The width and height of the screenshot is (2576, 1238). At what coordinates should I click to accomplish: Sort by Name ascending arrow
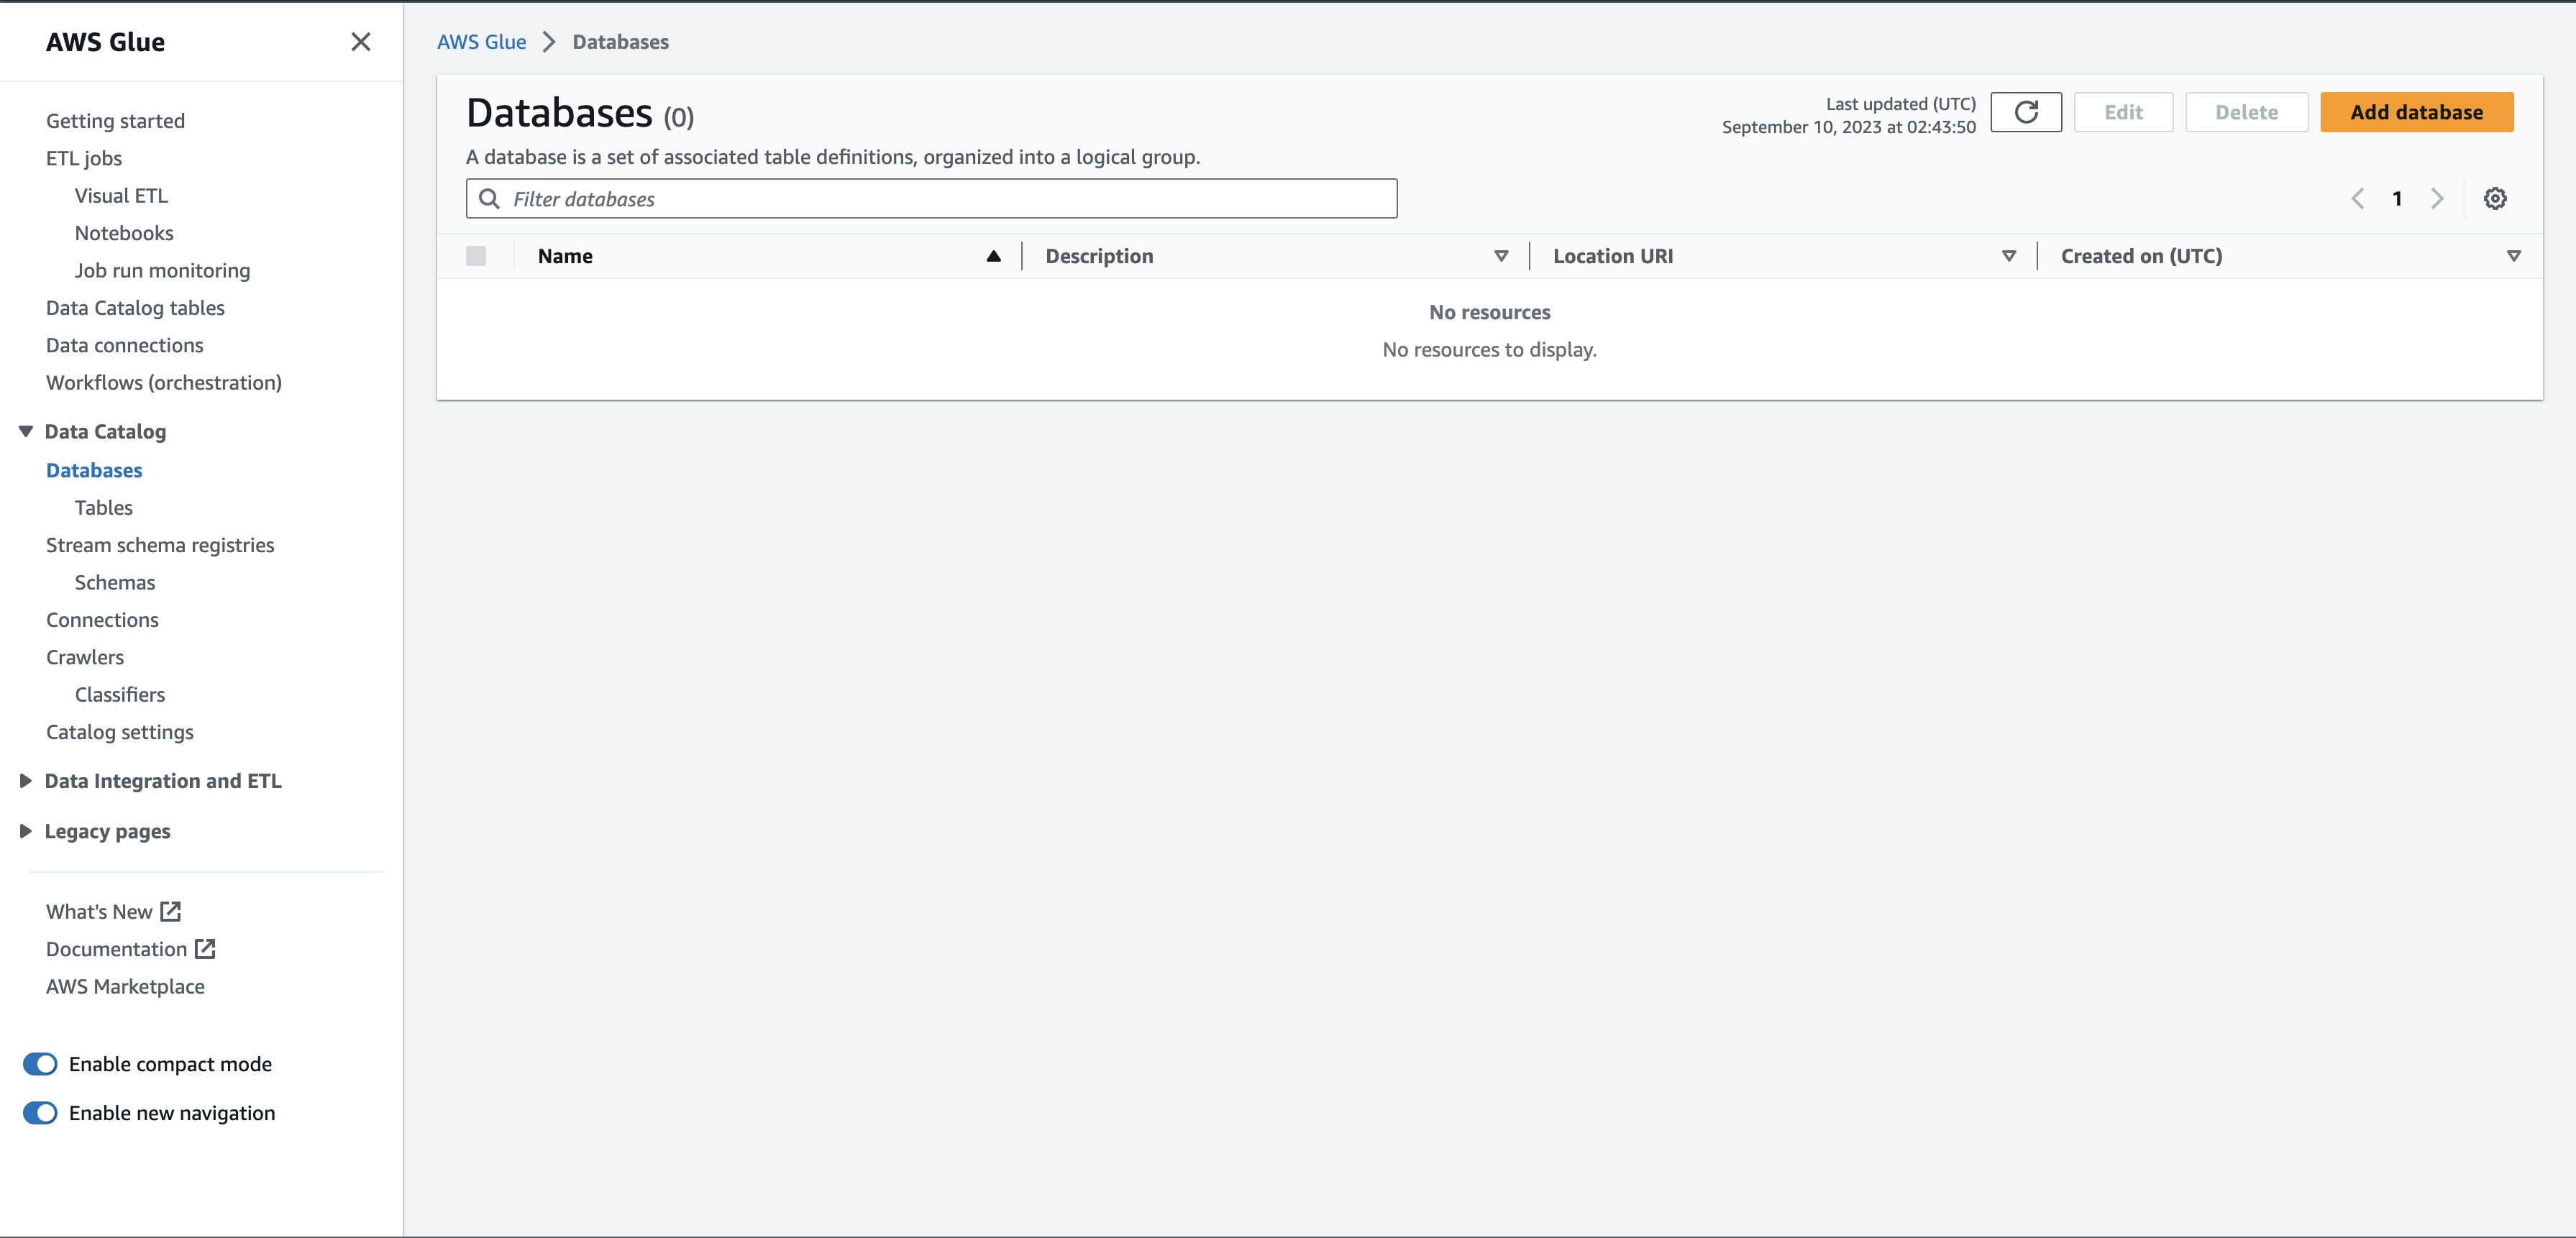click(993, 256)
